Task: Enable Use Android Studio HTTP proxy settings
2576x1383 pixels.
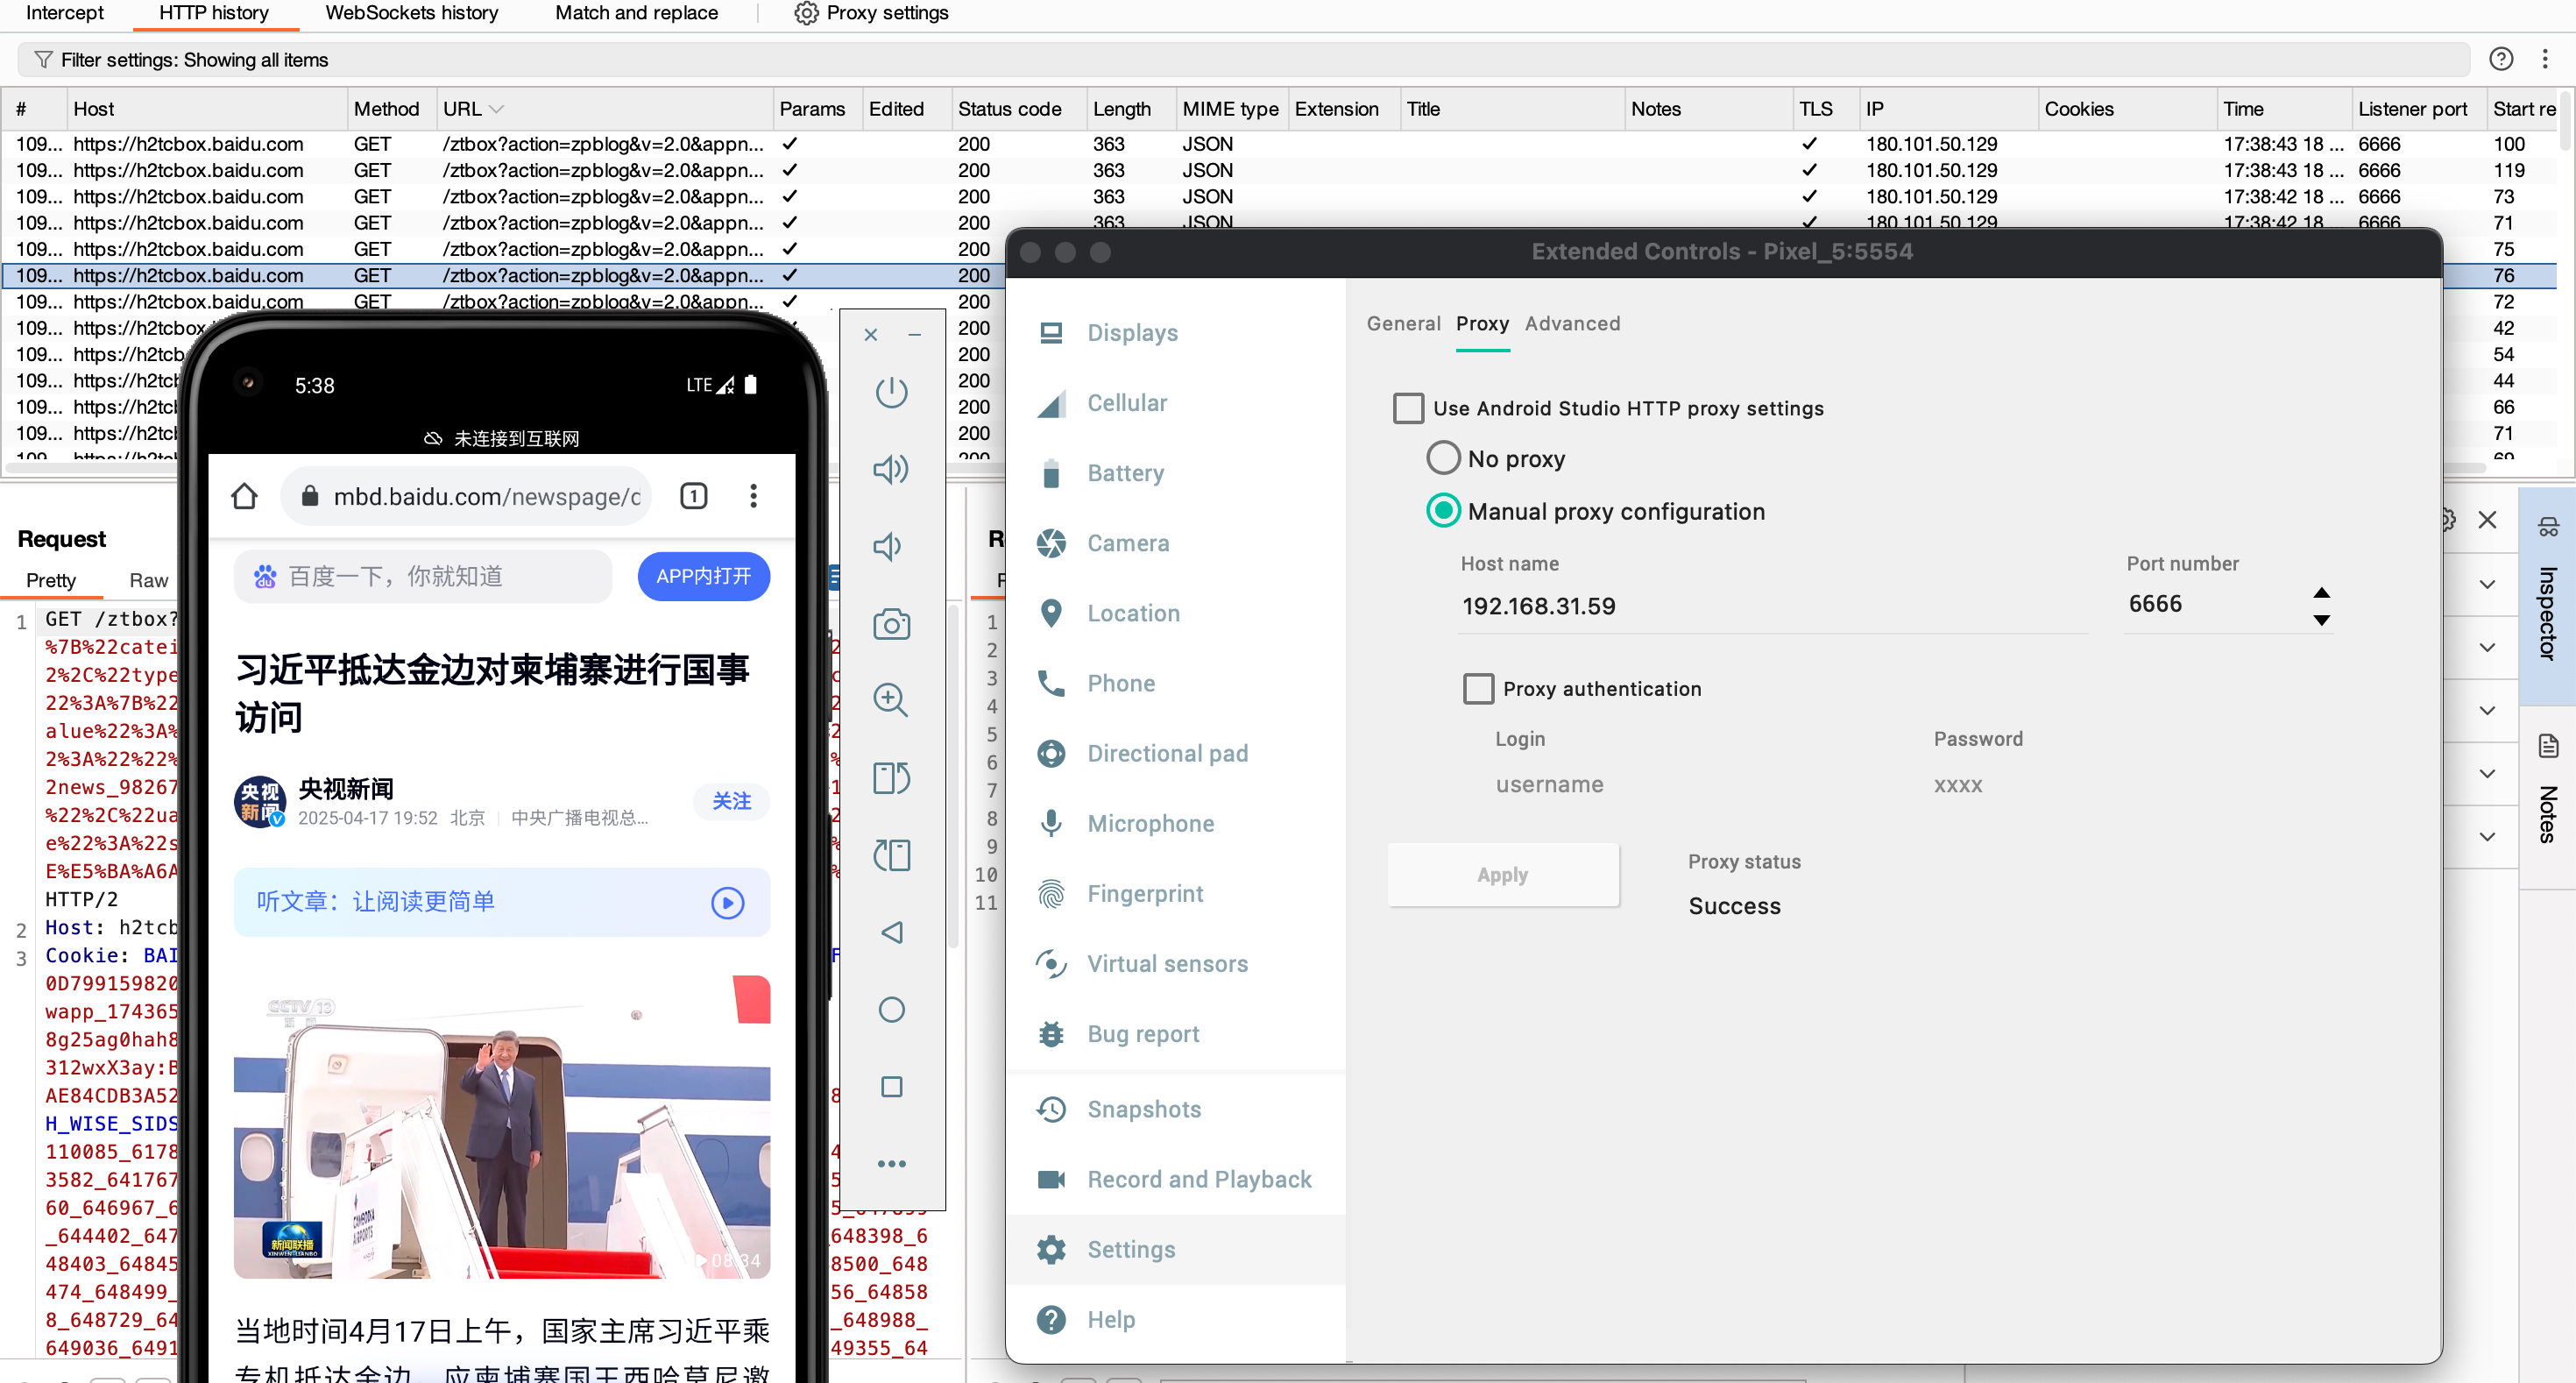Action: [1408, 408]
